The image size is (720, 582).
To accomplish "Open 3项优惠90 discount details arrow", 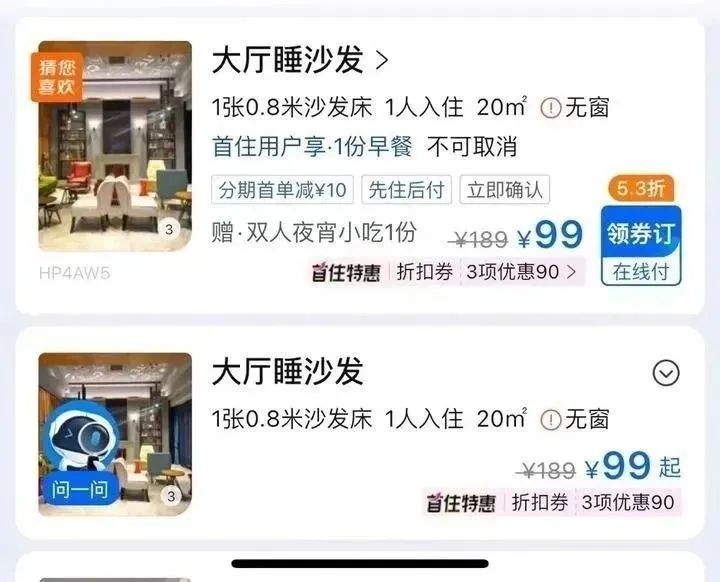I will 571,272.
